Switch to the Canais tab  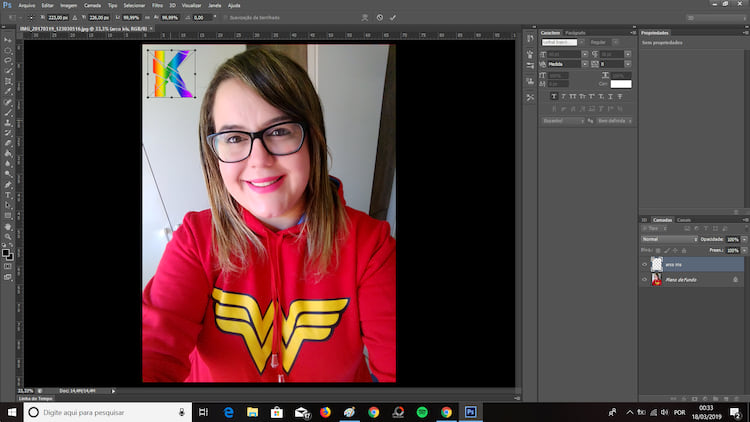(x=684, y=220)
